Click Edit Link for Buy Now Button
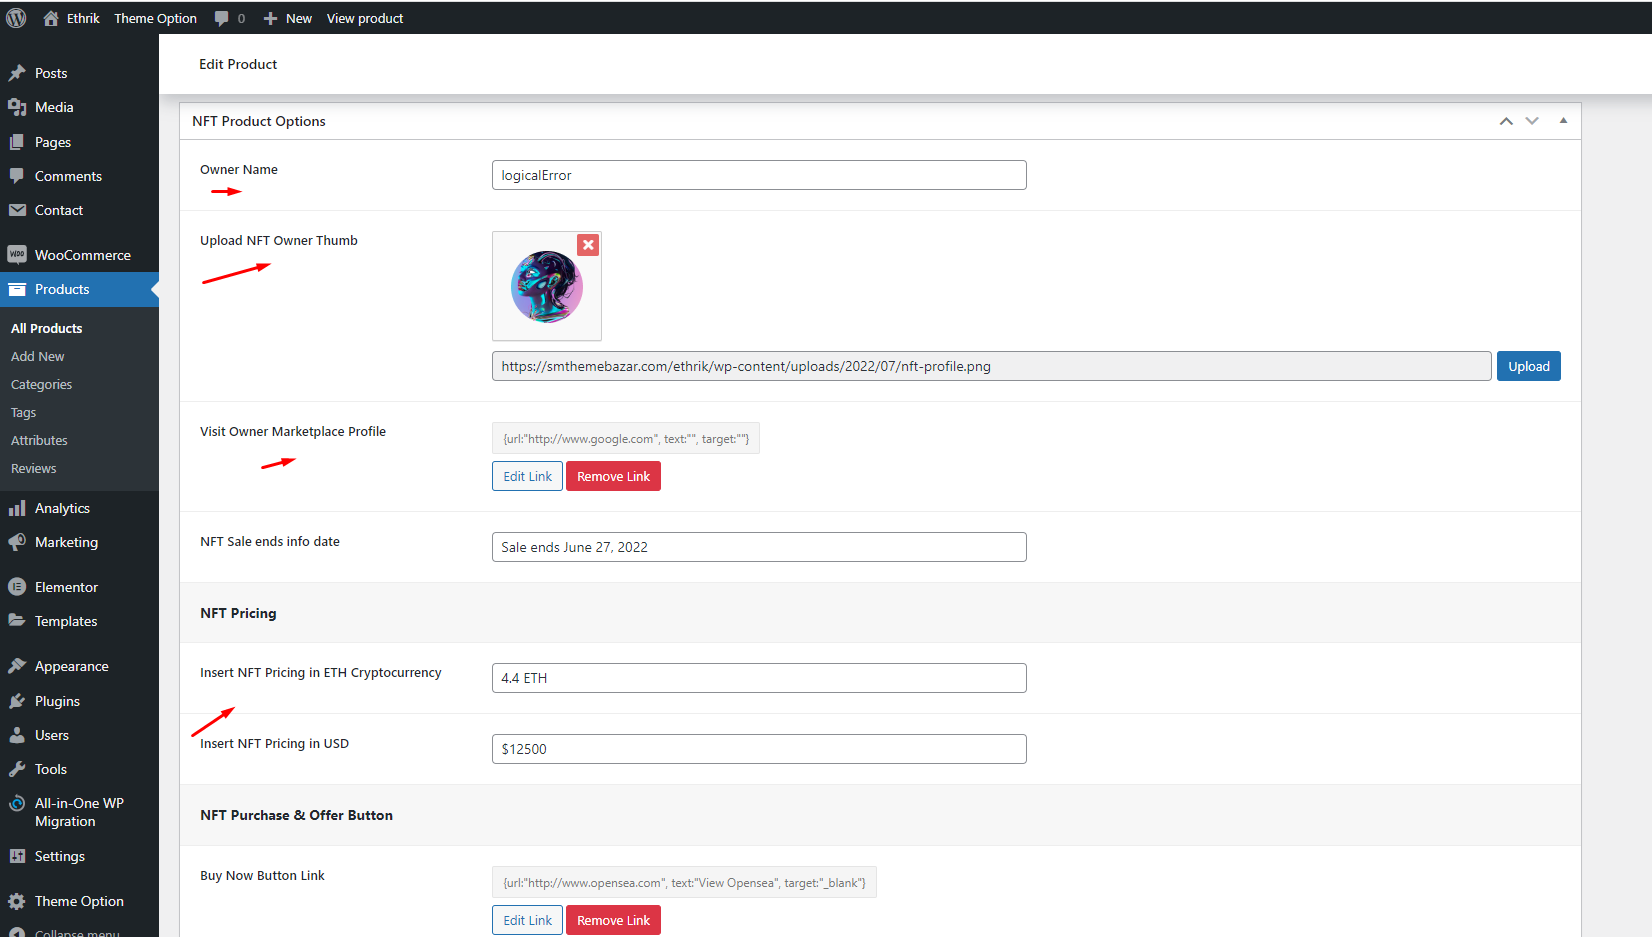 527,920
